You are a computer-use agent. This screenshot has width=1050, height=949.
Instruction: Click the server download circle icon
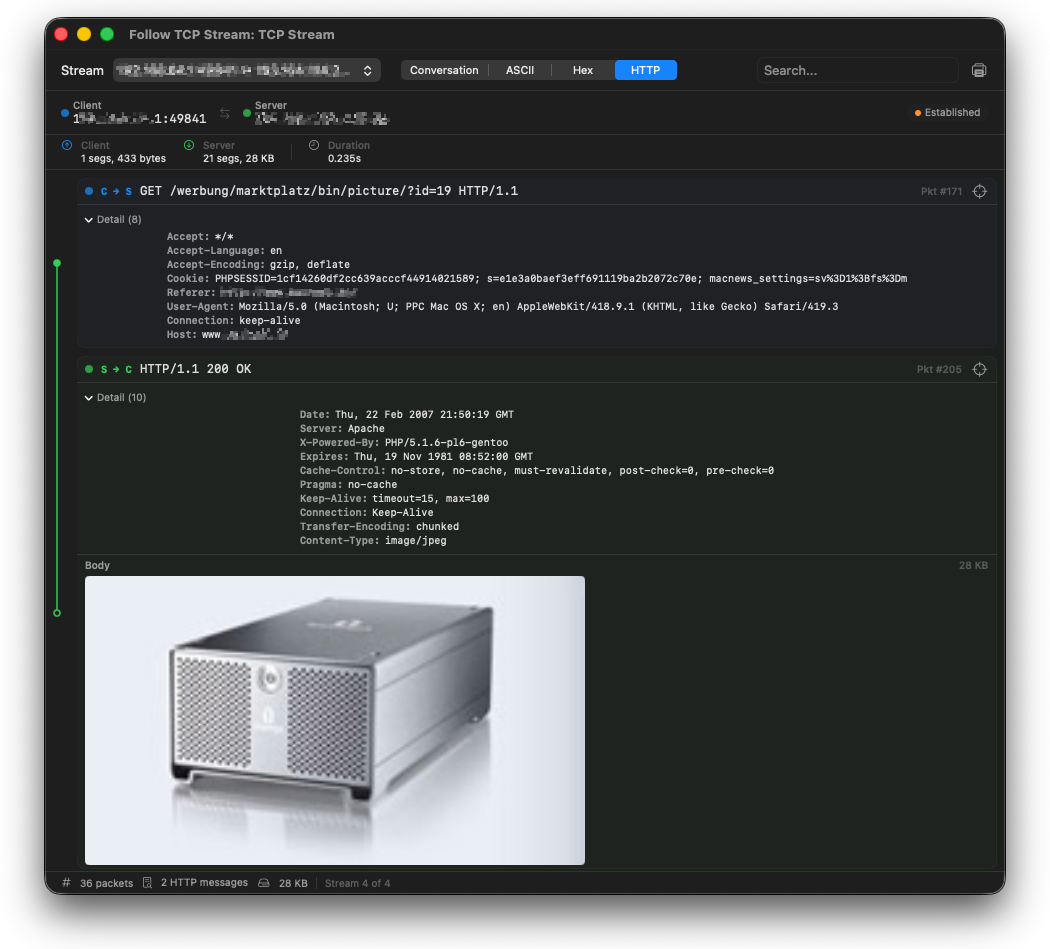tap(189, 145)
